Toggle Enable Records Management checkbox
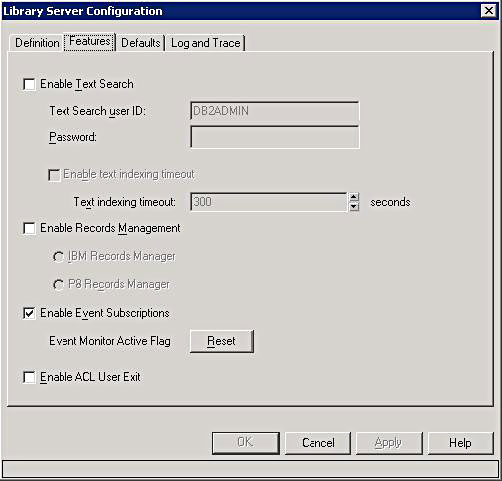Screen dimensions: 502x481 pyautogui.click(x=29, y=229)
